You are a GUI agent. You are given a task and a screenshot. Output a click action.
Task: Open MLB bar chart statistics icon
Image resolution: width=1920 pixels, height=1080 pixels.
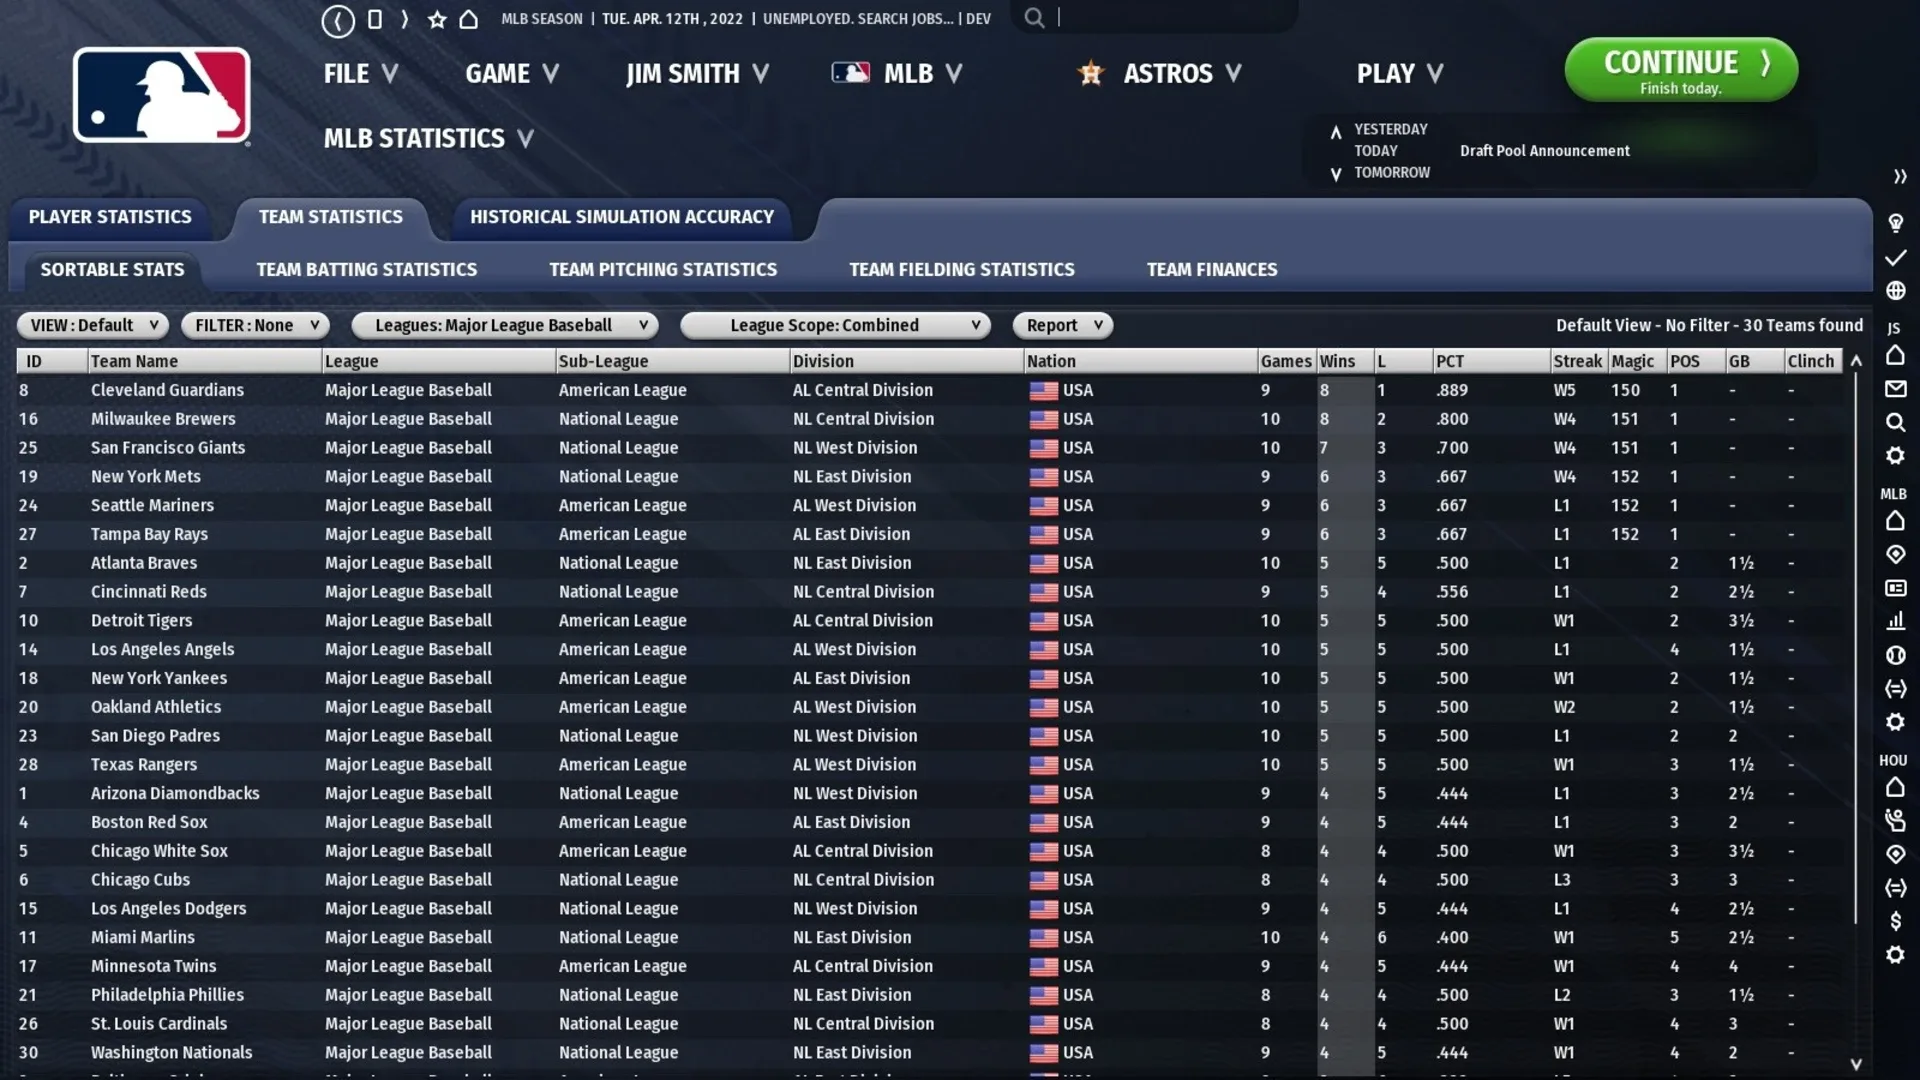click(1895, 621)
